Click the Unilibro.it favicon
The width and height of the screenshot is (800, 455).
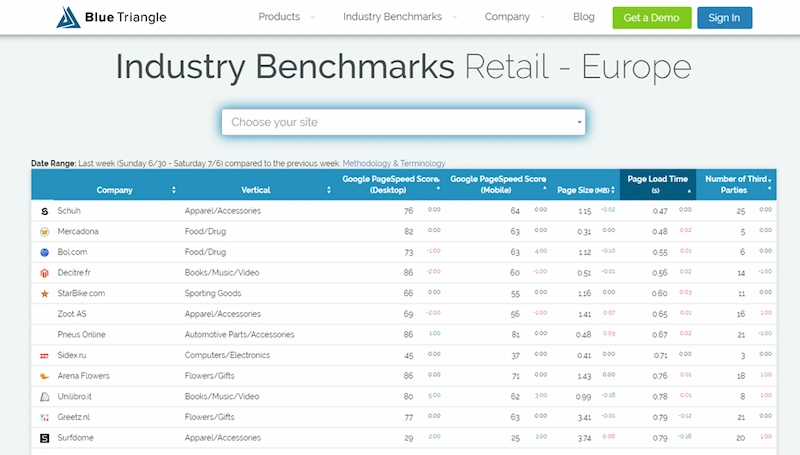coord(44,396)
